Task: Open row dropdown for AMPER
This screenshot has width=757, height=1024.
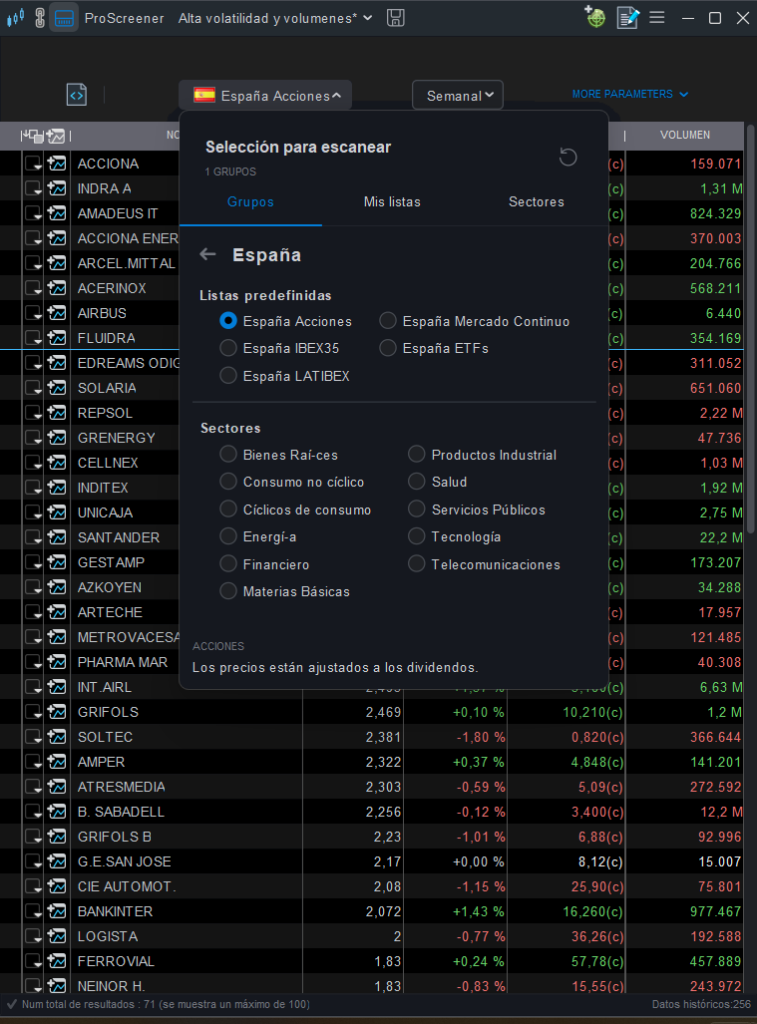Action: click(x=33, y=761)
